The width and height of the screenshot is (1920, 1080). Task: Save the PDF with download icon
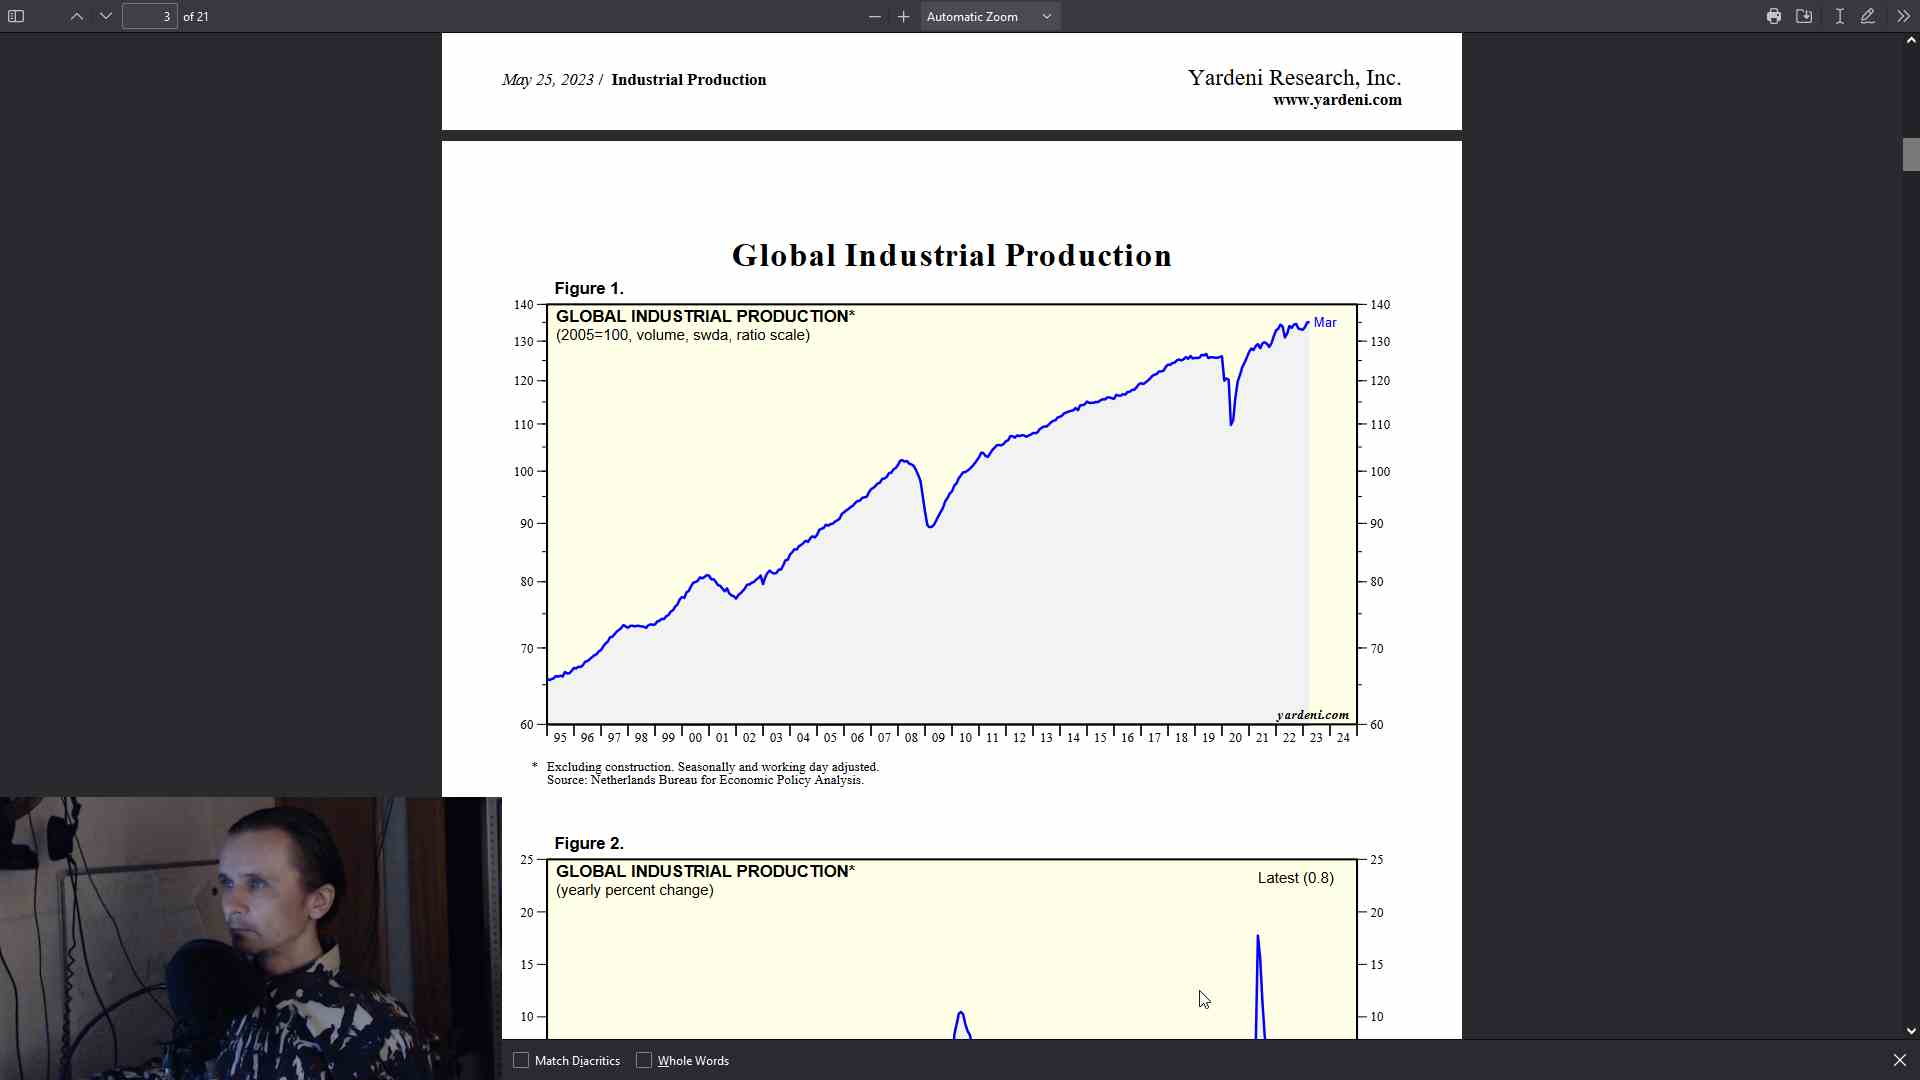(x=1804, y=16)
